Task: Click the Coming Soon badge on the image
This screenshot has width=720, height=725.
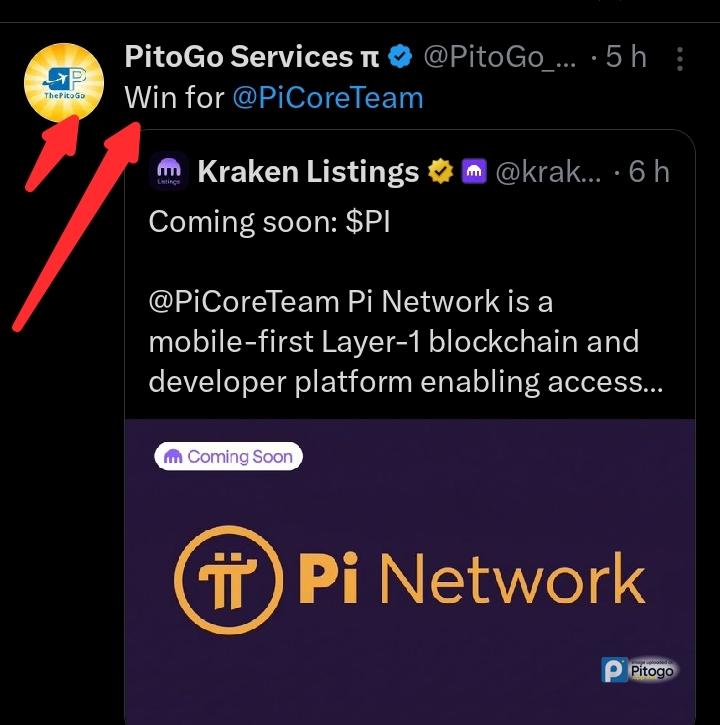Action: click(229, 457)
